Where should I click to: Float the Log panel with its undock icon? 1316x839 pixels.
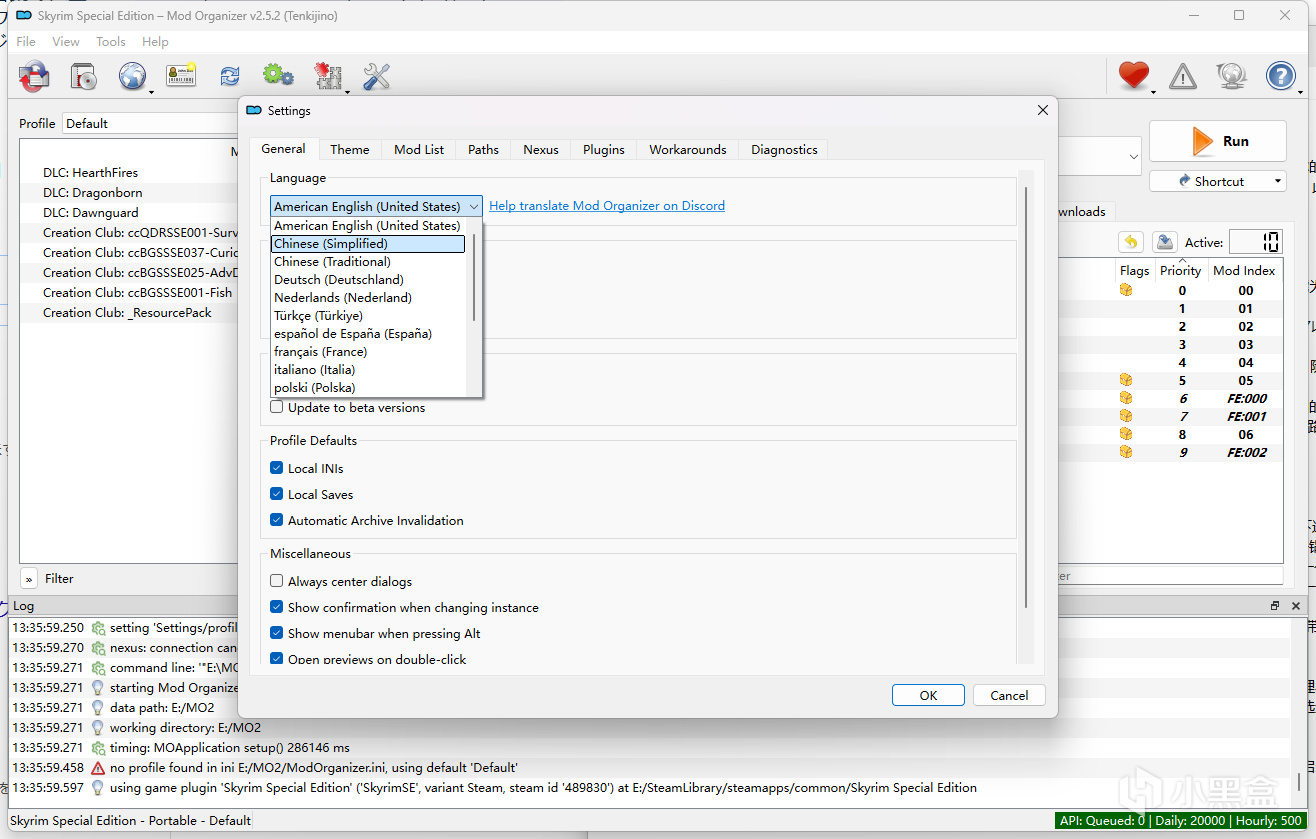point(1275,606)
